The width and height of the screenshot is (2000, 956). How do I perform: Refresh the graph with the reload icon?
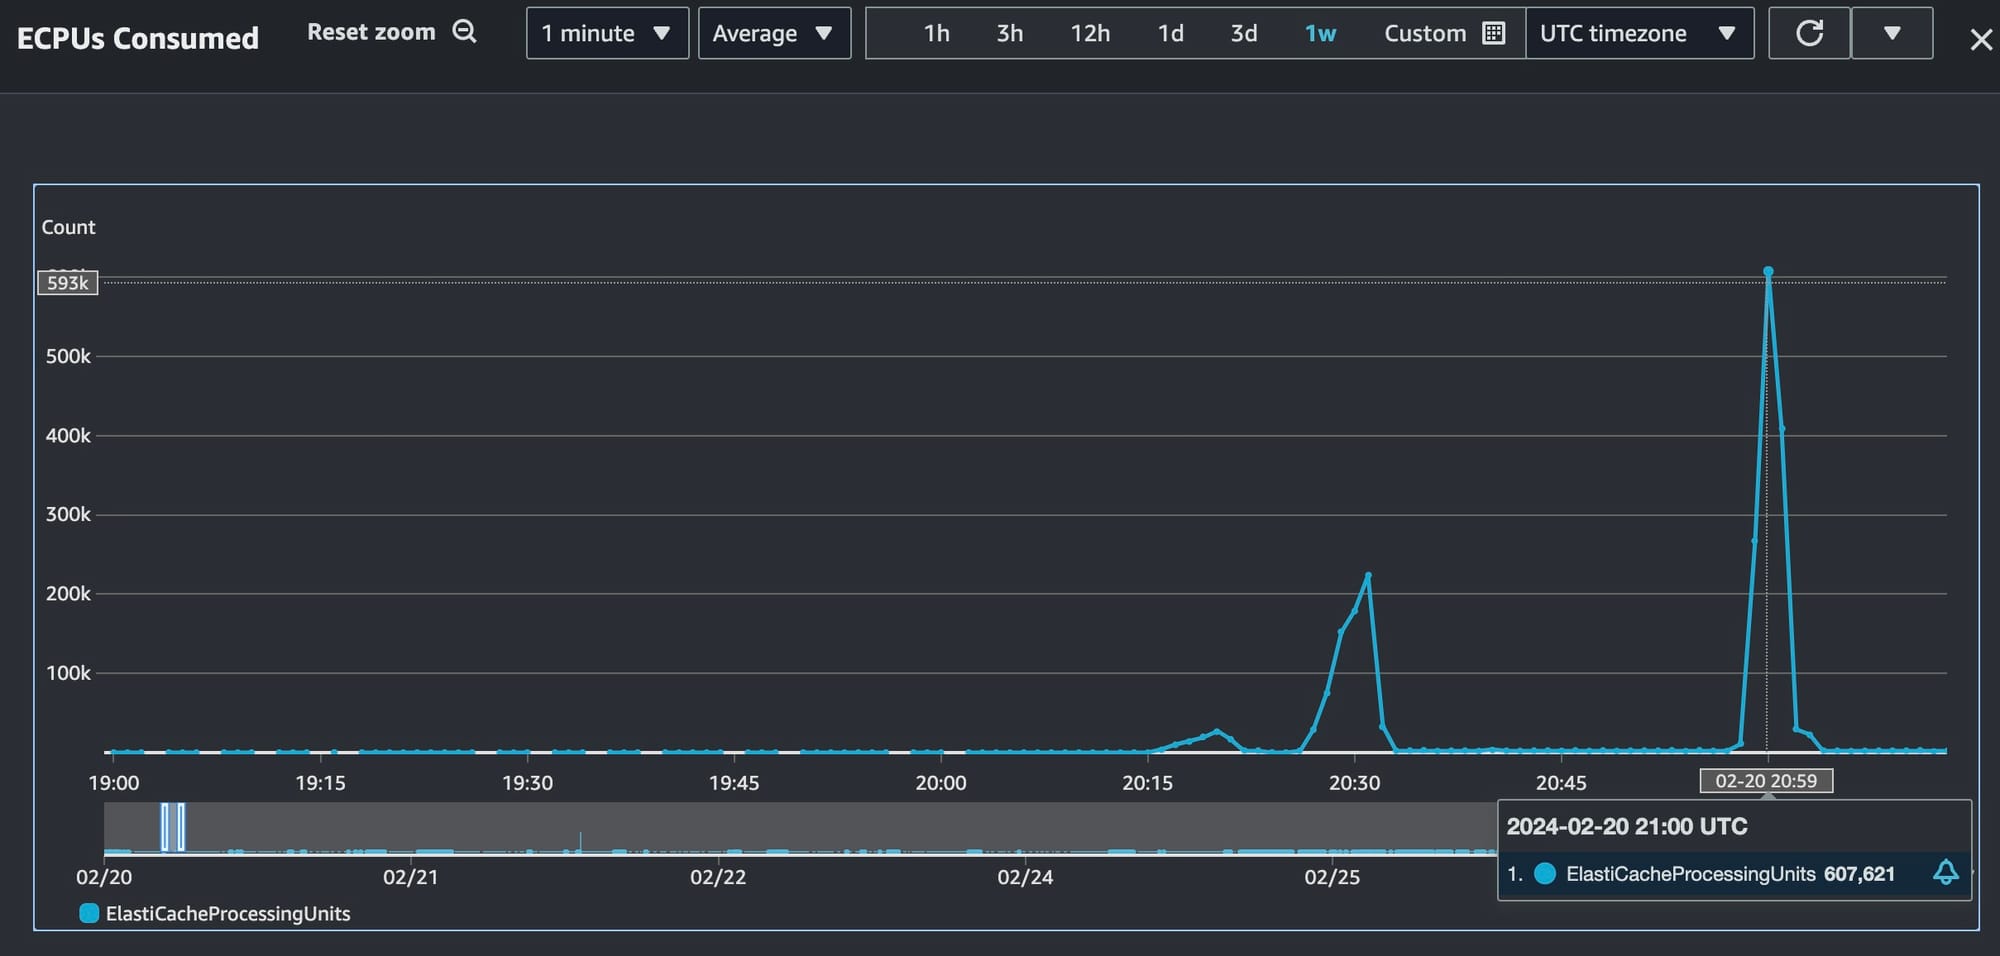coord(1809,33)
